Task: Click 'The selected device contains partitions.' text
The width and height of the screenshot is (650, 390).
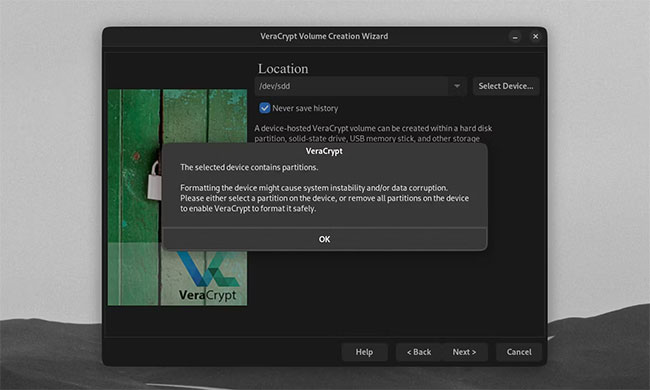Action: [249, 167]
